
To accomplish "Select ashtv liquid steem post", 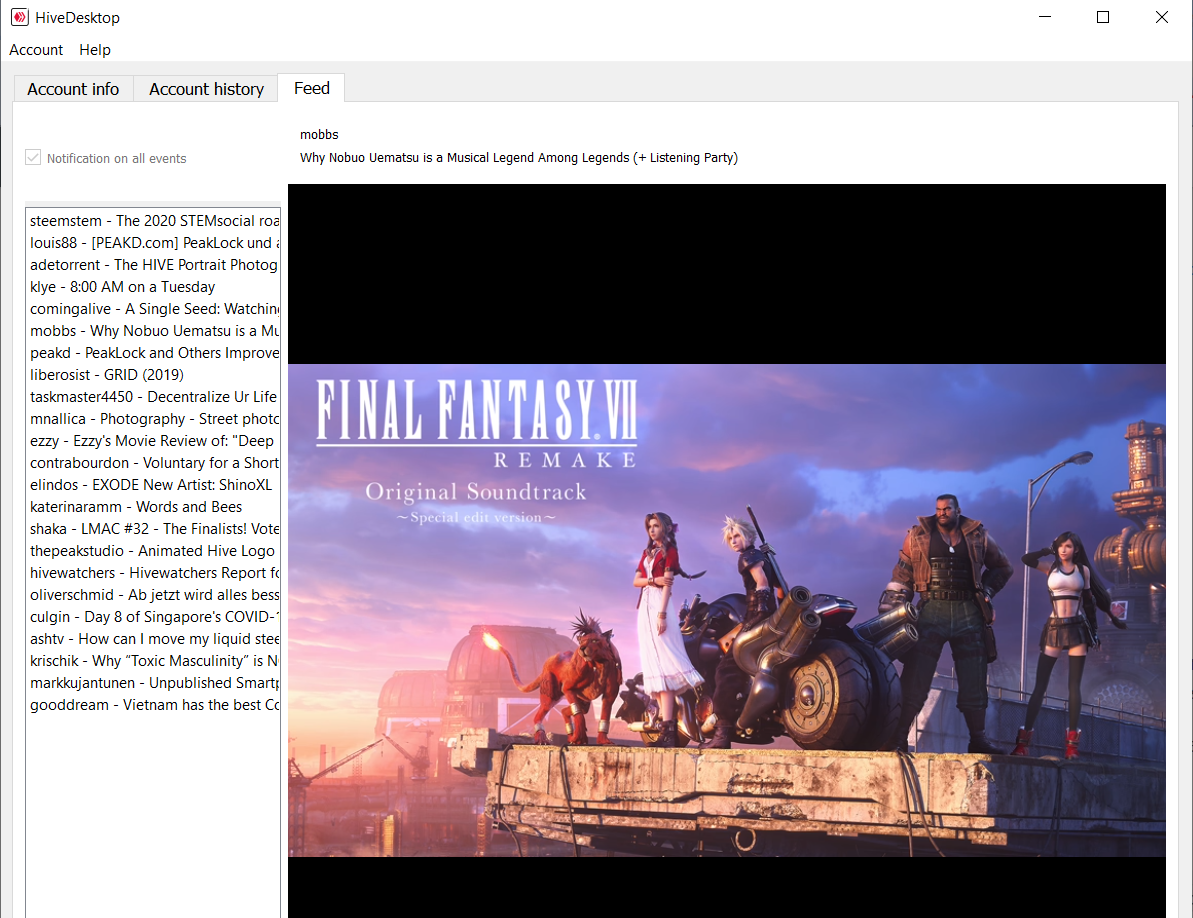I will [154, 639].
